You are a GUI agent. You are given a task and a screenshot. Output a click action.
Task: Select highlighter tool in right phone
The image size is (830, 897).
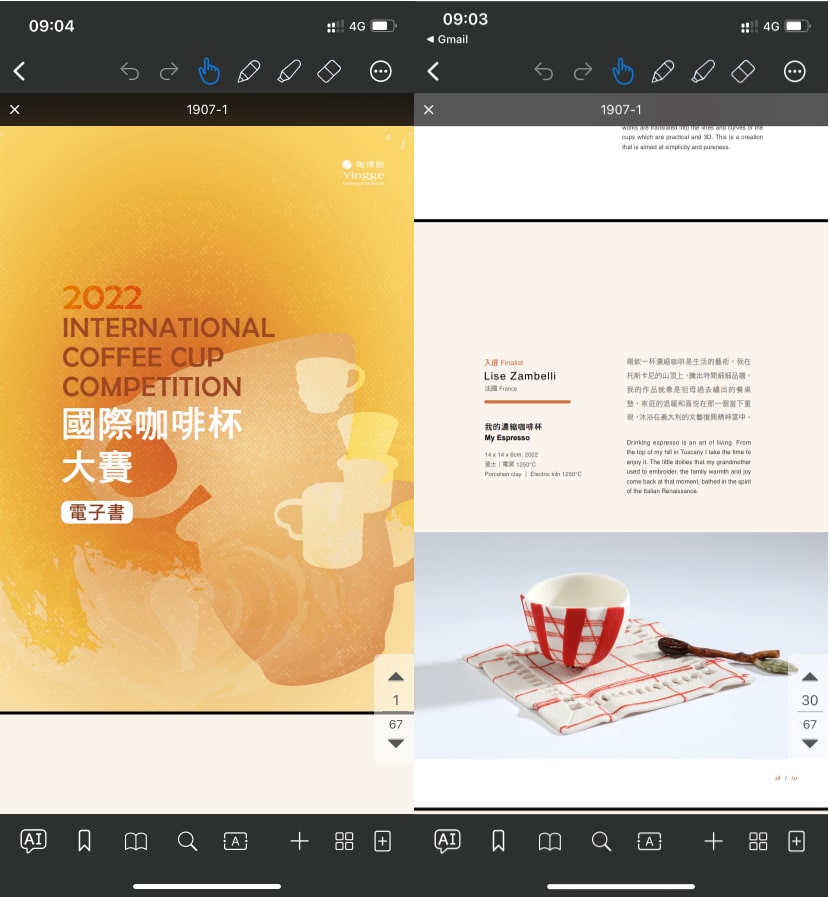coord(703,72)
